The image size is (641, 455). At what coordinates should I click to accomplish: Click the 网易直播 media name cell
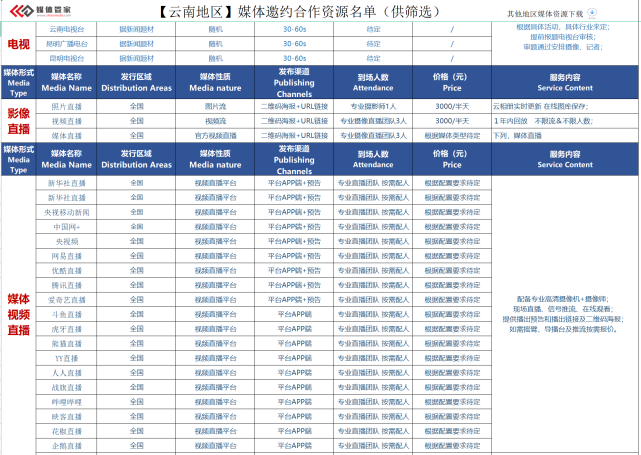tap(66, 256)
